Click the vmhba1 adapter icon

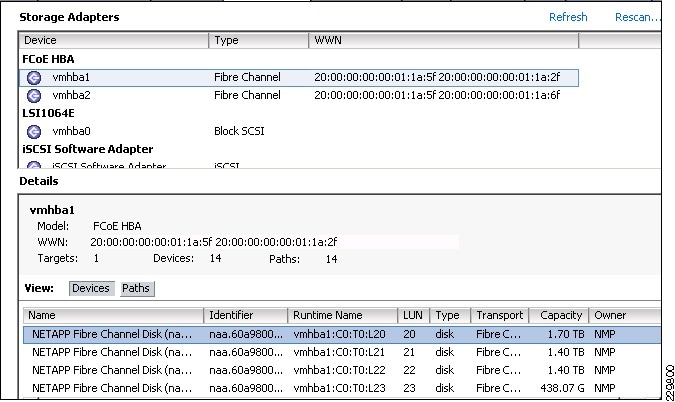[34, 77]
